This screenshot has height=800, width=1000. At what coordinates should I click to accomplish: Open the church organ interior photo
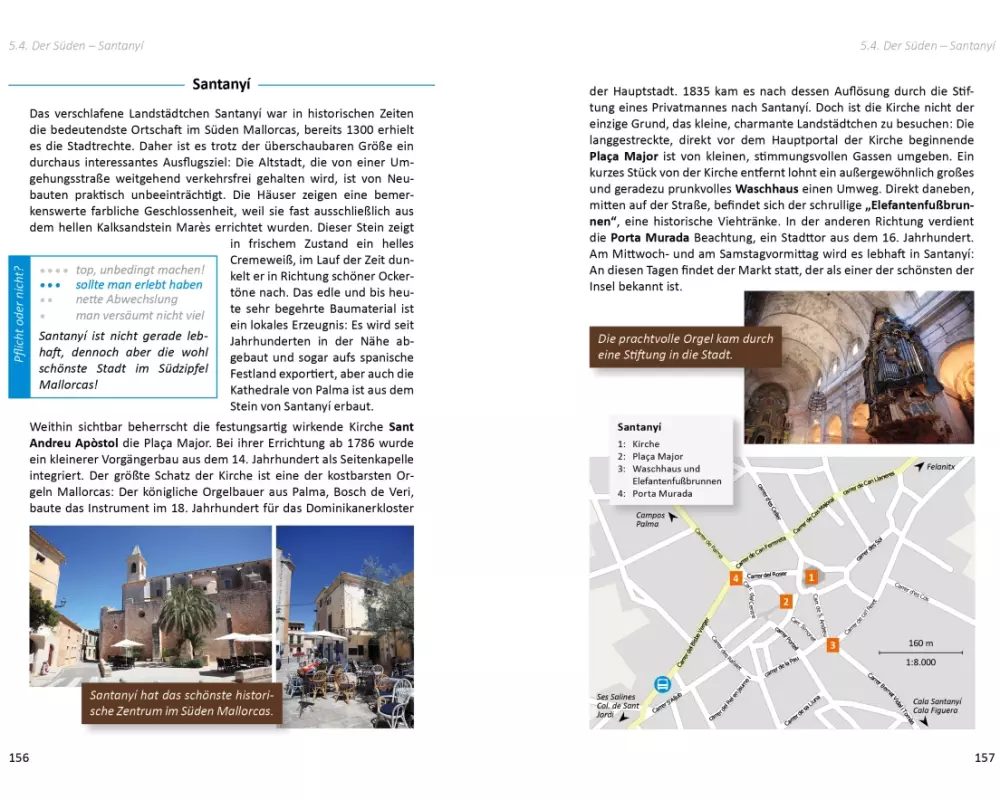tap(858, 367)
